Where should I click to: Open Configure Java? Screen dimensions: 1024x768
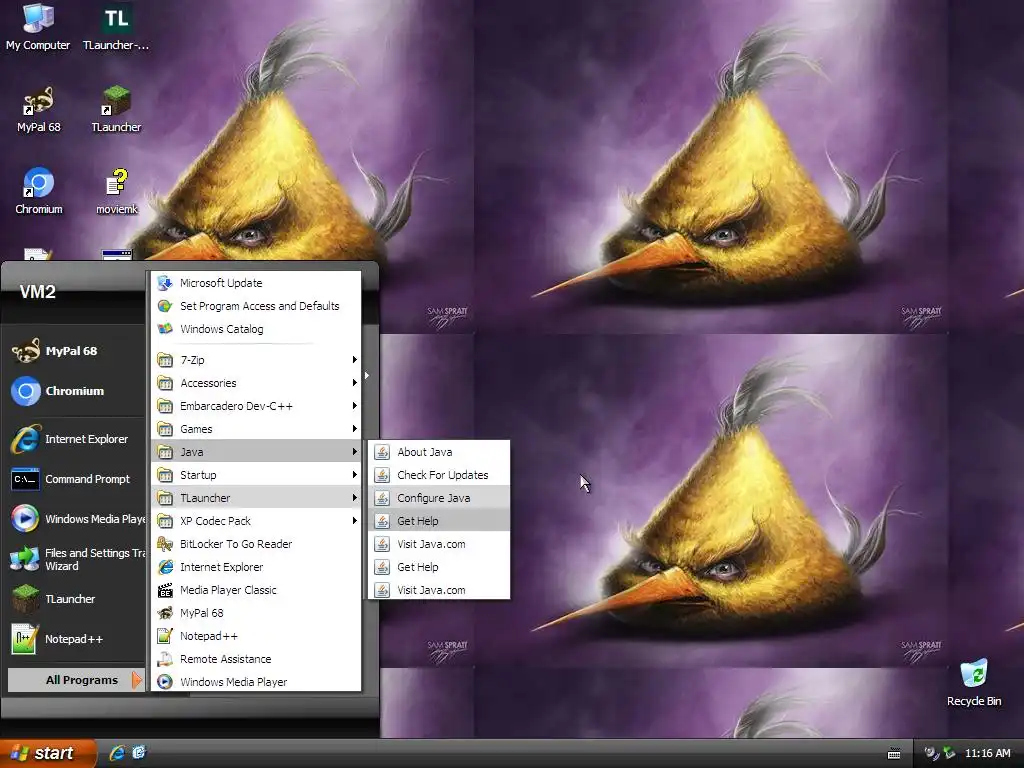point(440,498)
